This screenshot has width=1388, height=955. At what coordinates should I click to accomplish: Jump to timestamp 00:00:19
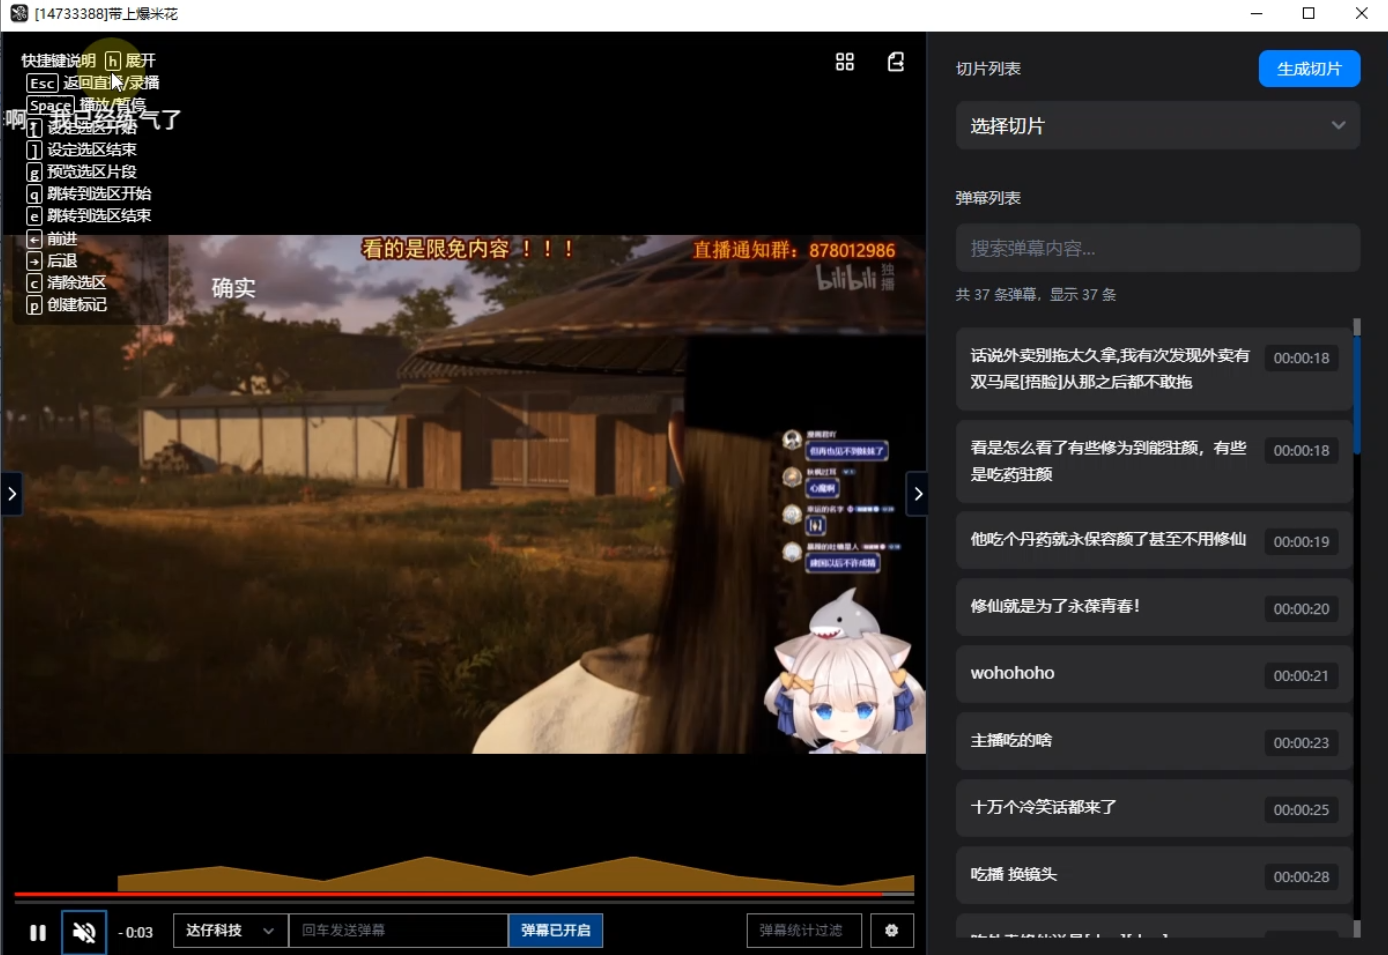point(1301,542)
